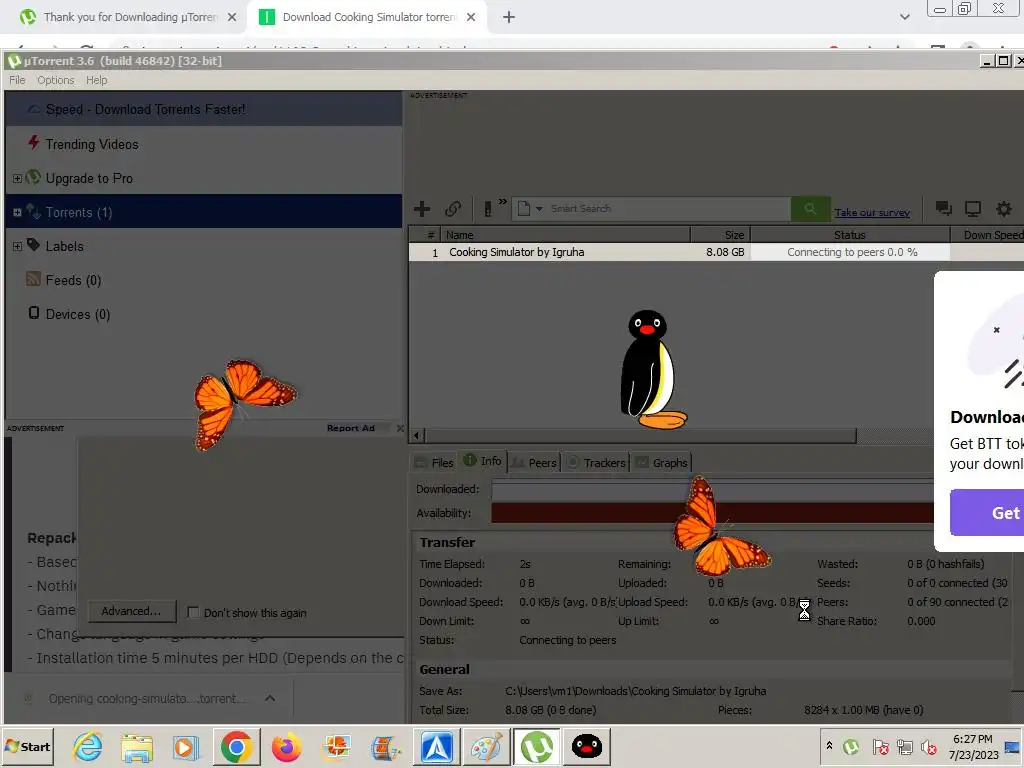Open Firefox from the taskbar
Image resolution: width=1024 pixels, height=768 pixels.
click(286, 747)
